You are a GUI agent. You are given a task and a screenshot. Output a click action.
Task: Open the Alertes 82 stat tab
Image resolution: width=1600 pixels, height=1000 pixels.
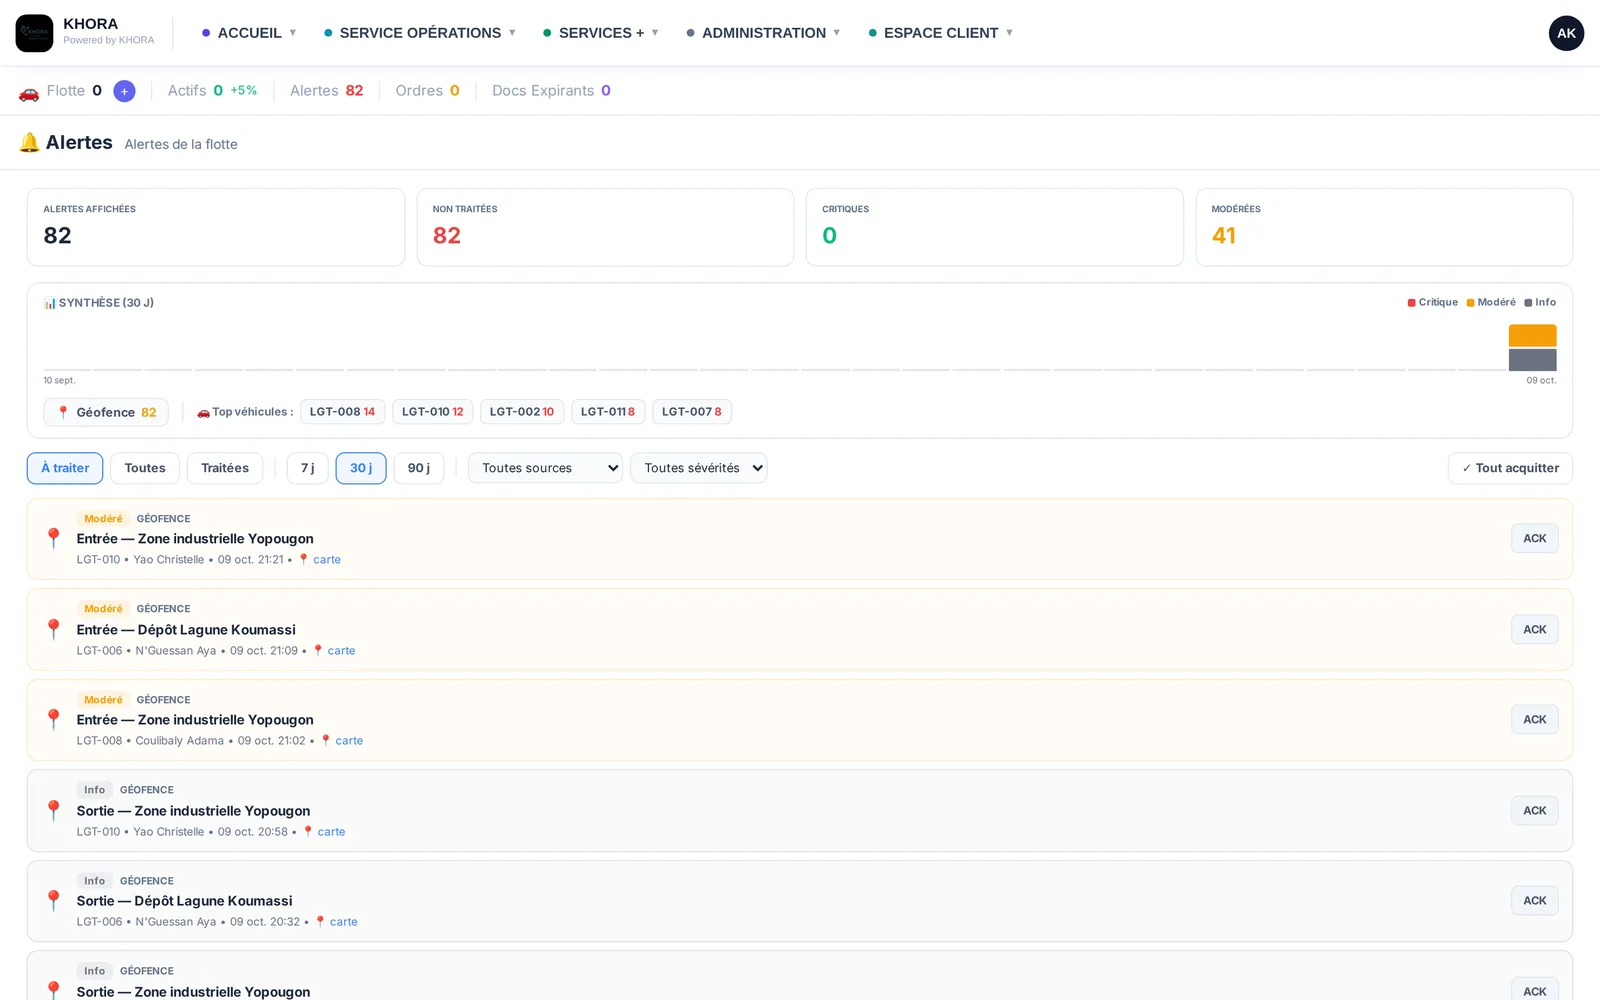327,91
